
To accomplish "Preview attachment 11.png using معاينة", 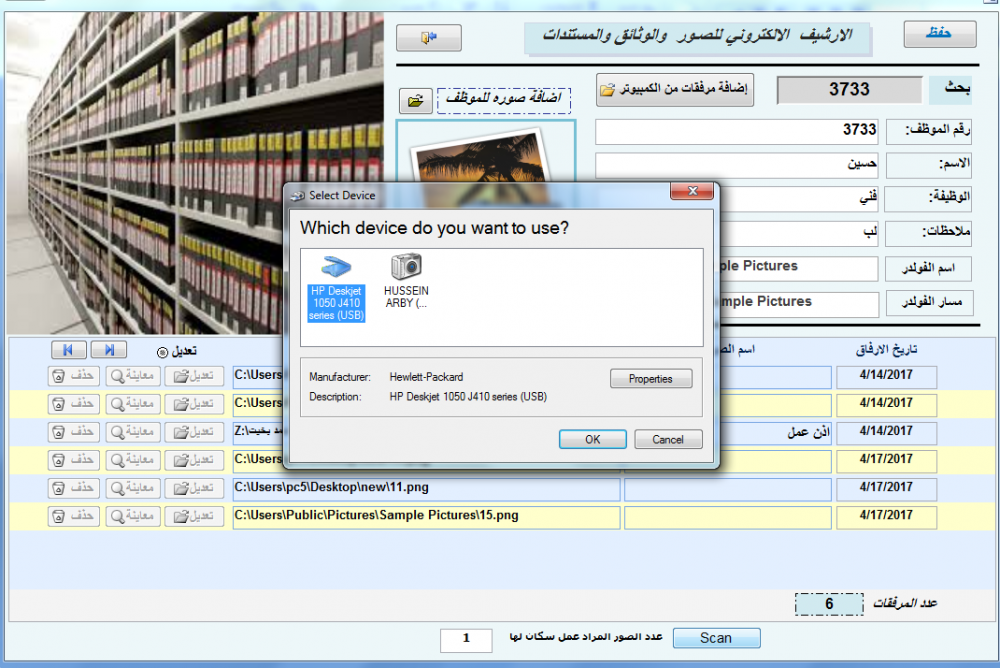I will (133, 488).
